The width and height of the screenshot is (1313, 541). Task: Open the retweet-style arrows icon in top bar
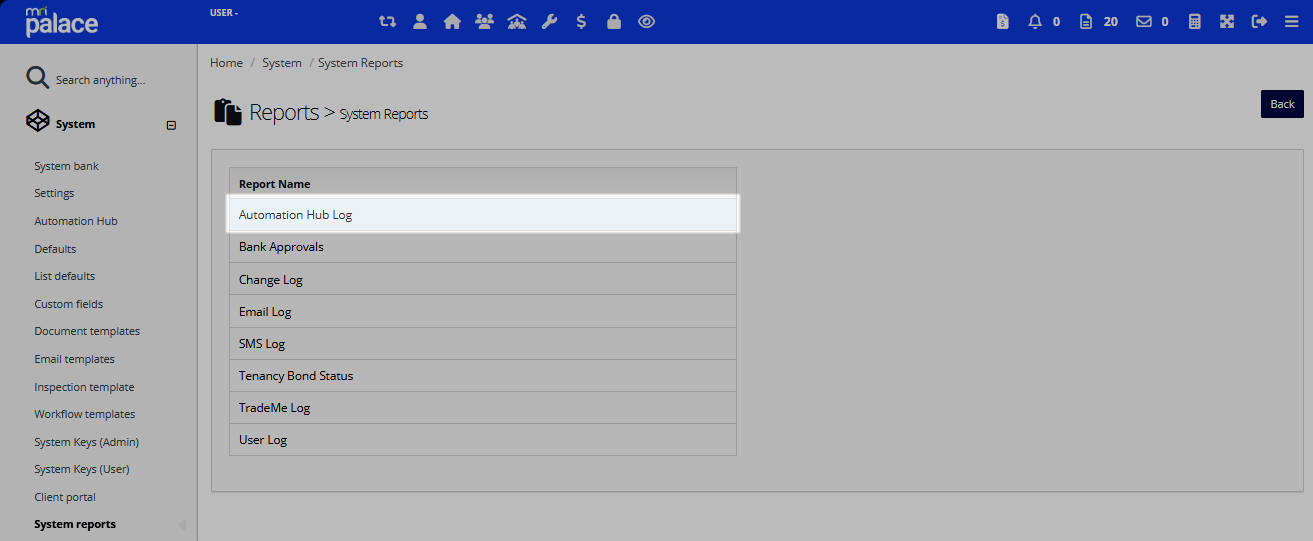click(387, 21)
